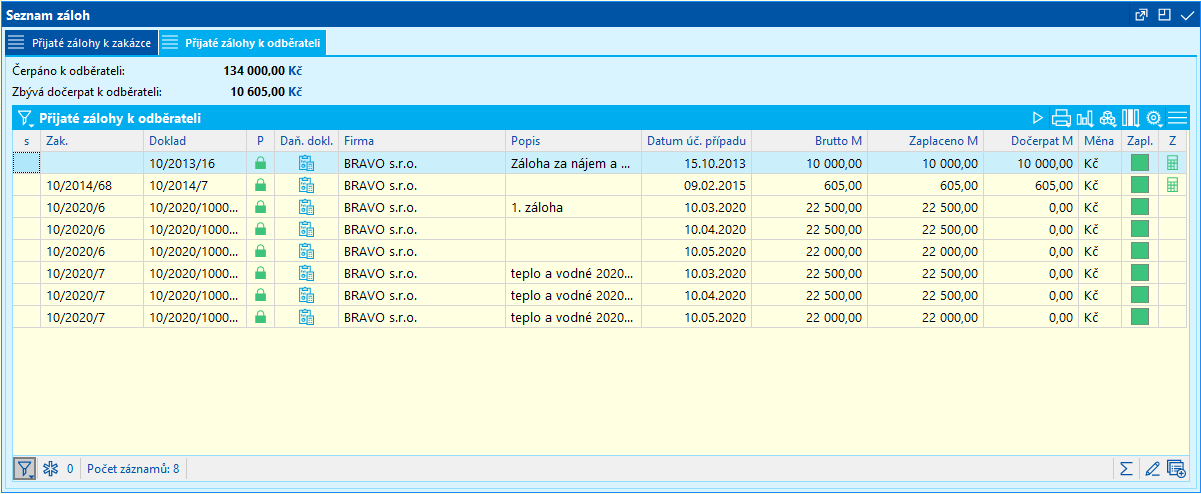Open the cubes dropdown in grid toolbar
Image resolution: width=1201 pixels, height=494 pixels.
point(1107,118)
